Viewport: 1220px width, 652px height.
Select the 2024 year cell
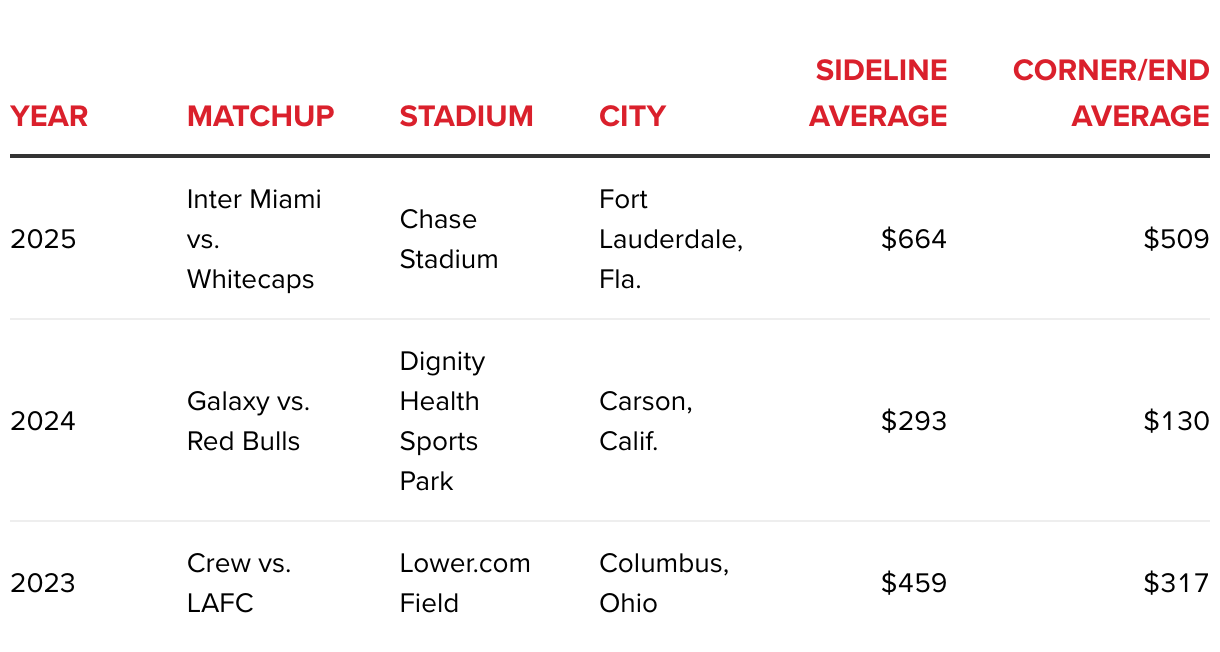[43, 421]
